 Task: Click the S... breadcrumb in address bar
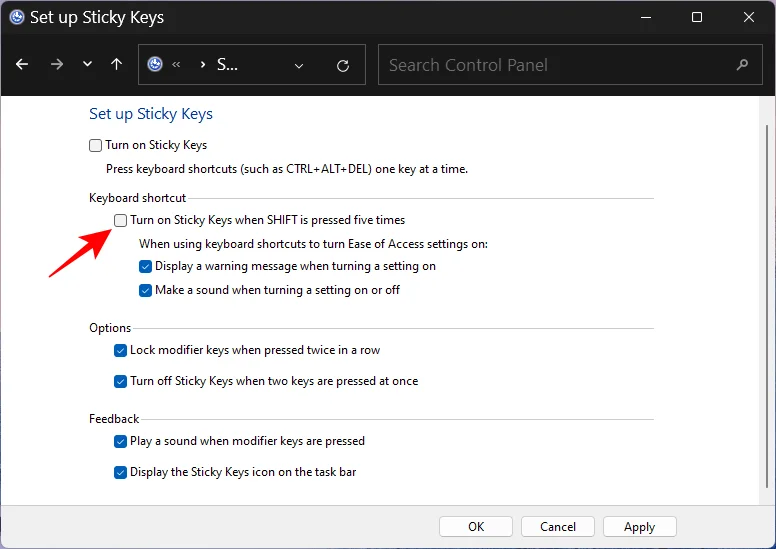(227, 64)
